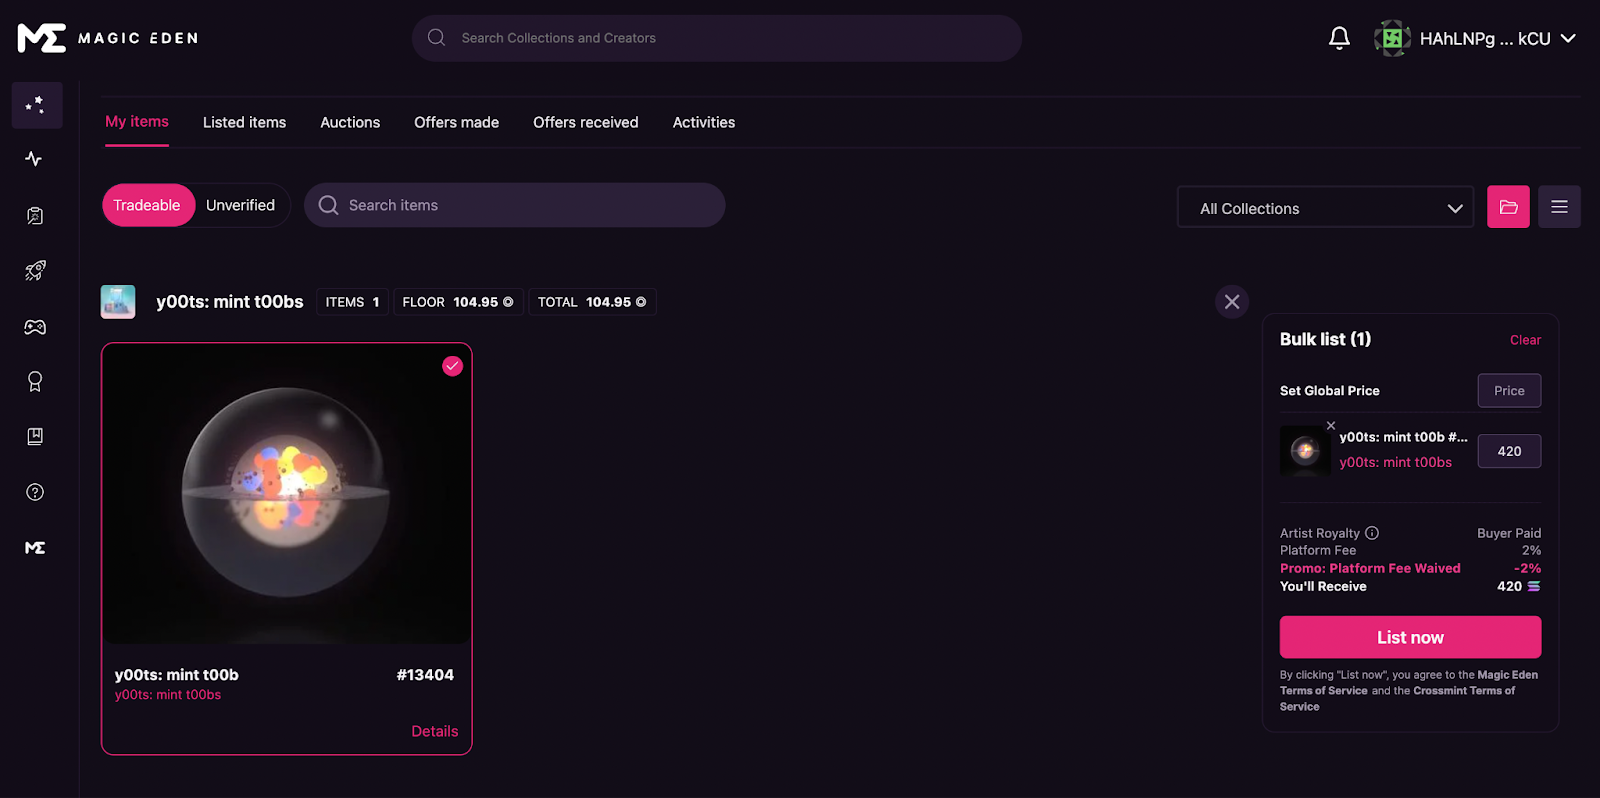Click the #13404 token number
Screen dimensions: 1600x798
425,675
